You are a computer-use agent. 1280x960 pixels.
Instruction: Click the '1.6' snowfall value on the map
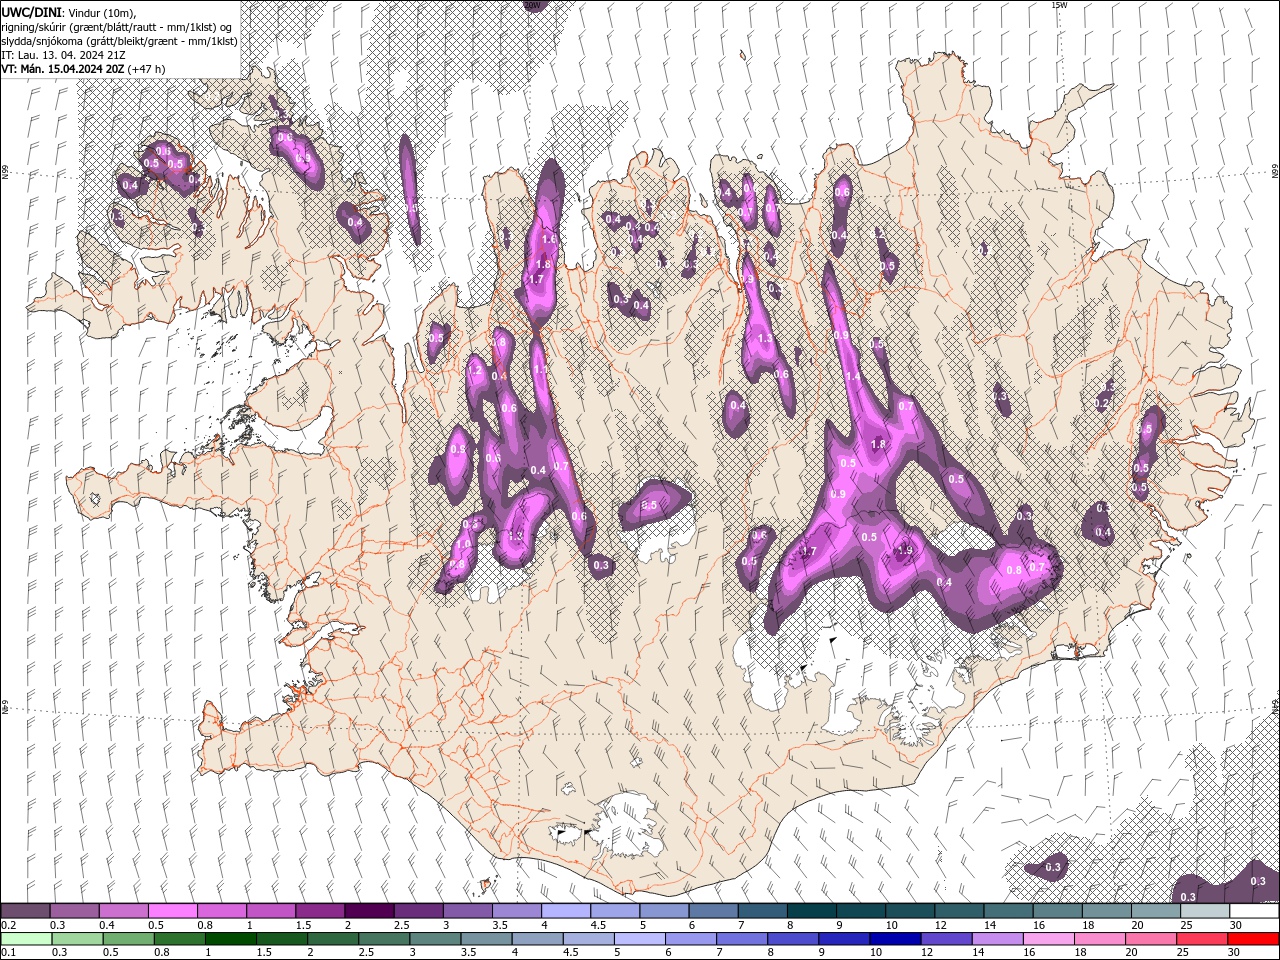(548, 239)
